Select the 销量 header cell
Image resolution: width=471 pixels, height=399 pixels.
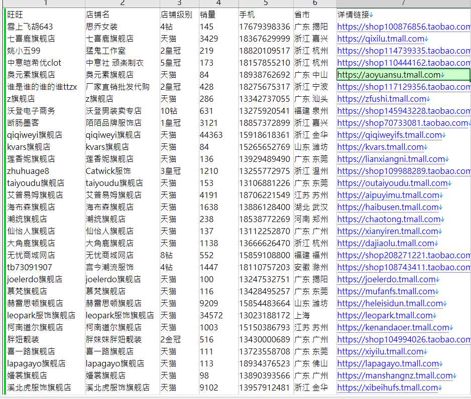(x=219, y=15)
